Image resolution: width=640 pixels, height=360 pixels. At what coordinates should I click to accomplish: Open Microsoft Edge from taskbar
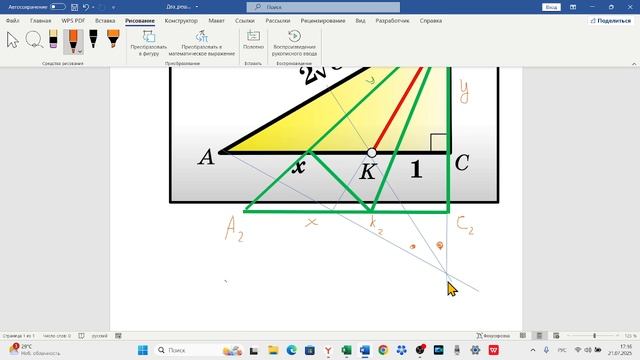tap(291, 350)
